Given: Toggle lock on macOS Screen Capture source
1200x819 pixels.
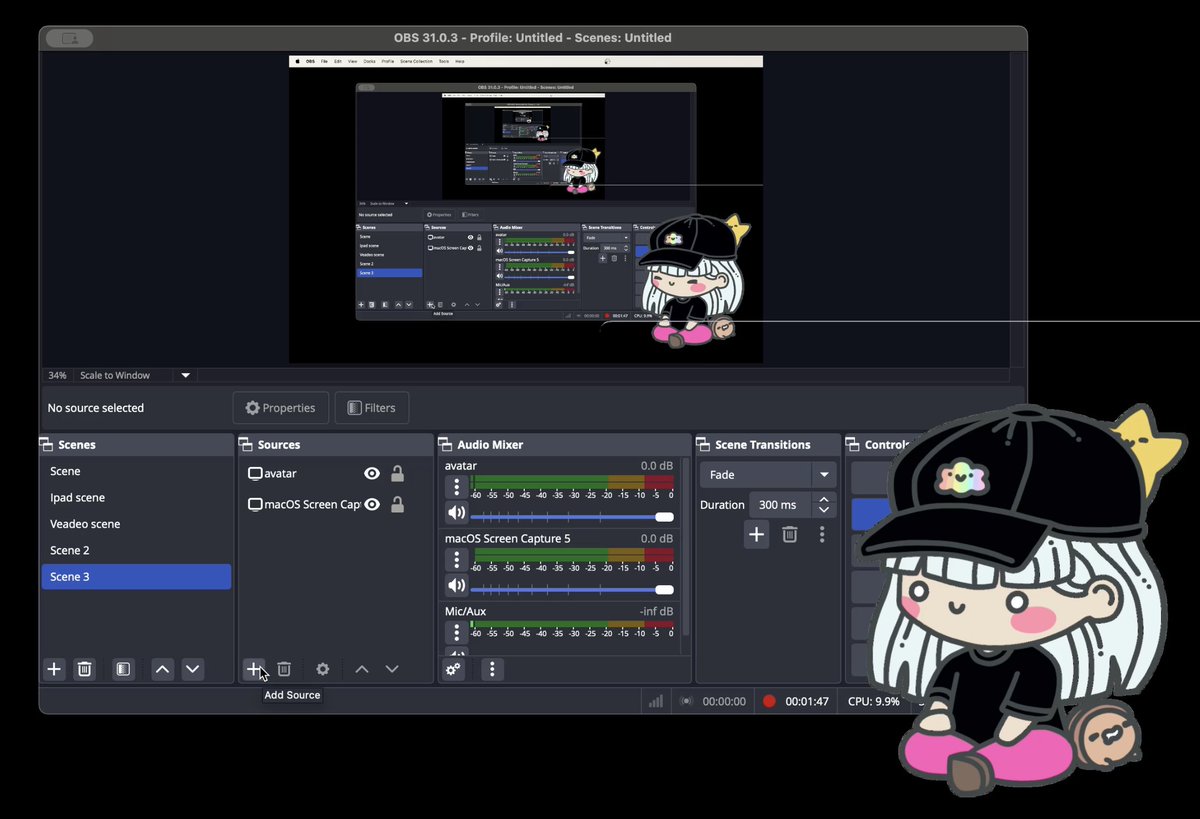Looking at the screenshot, I should click(397, 505).
